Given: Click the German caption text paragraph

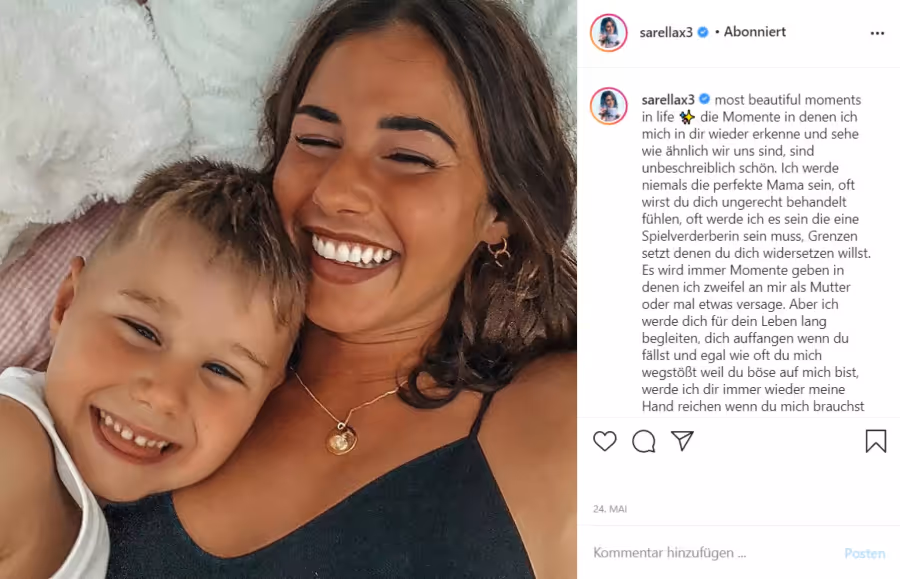Looking at the screenshot, I should click(x=756, y=253).
